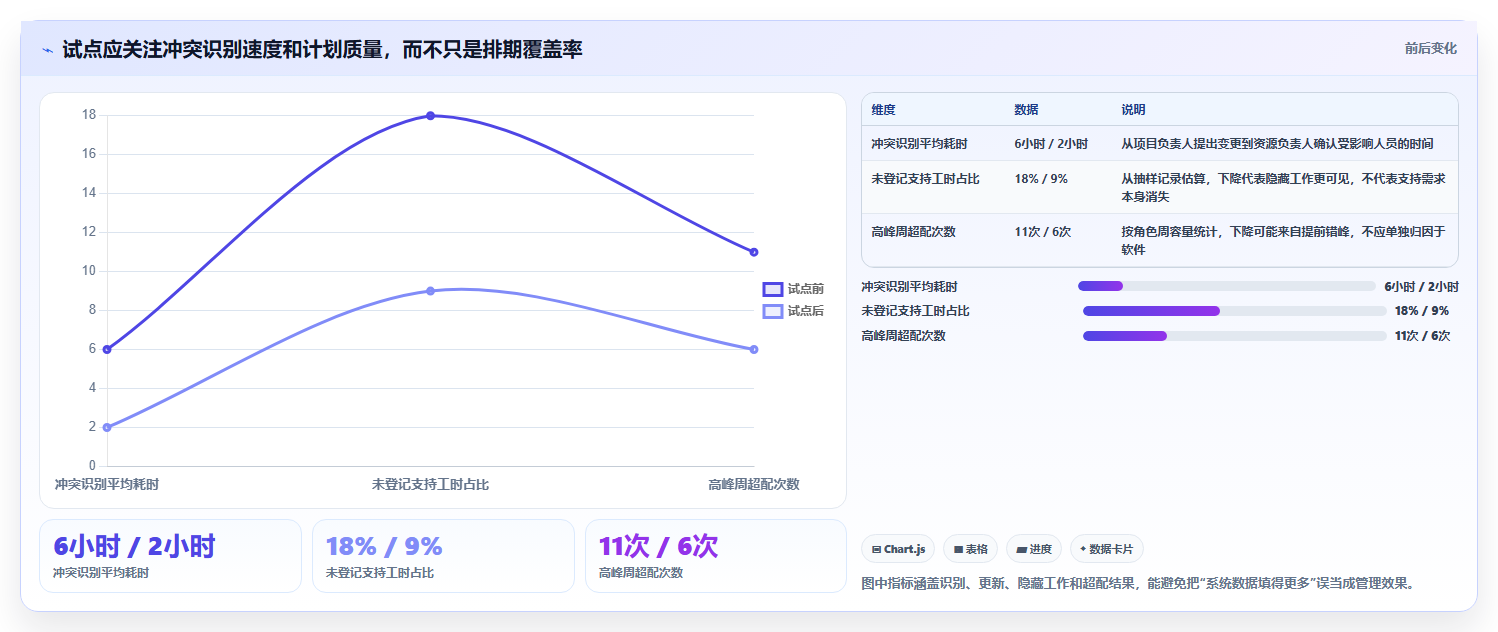Toggle the 试点前 legend item in the chart
This screenshot has height=632, width=1498.
pos(793,289)
